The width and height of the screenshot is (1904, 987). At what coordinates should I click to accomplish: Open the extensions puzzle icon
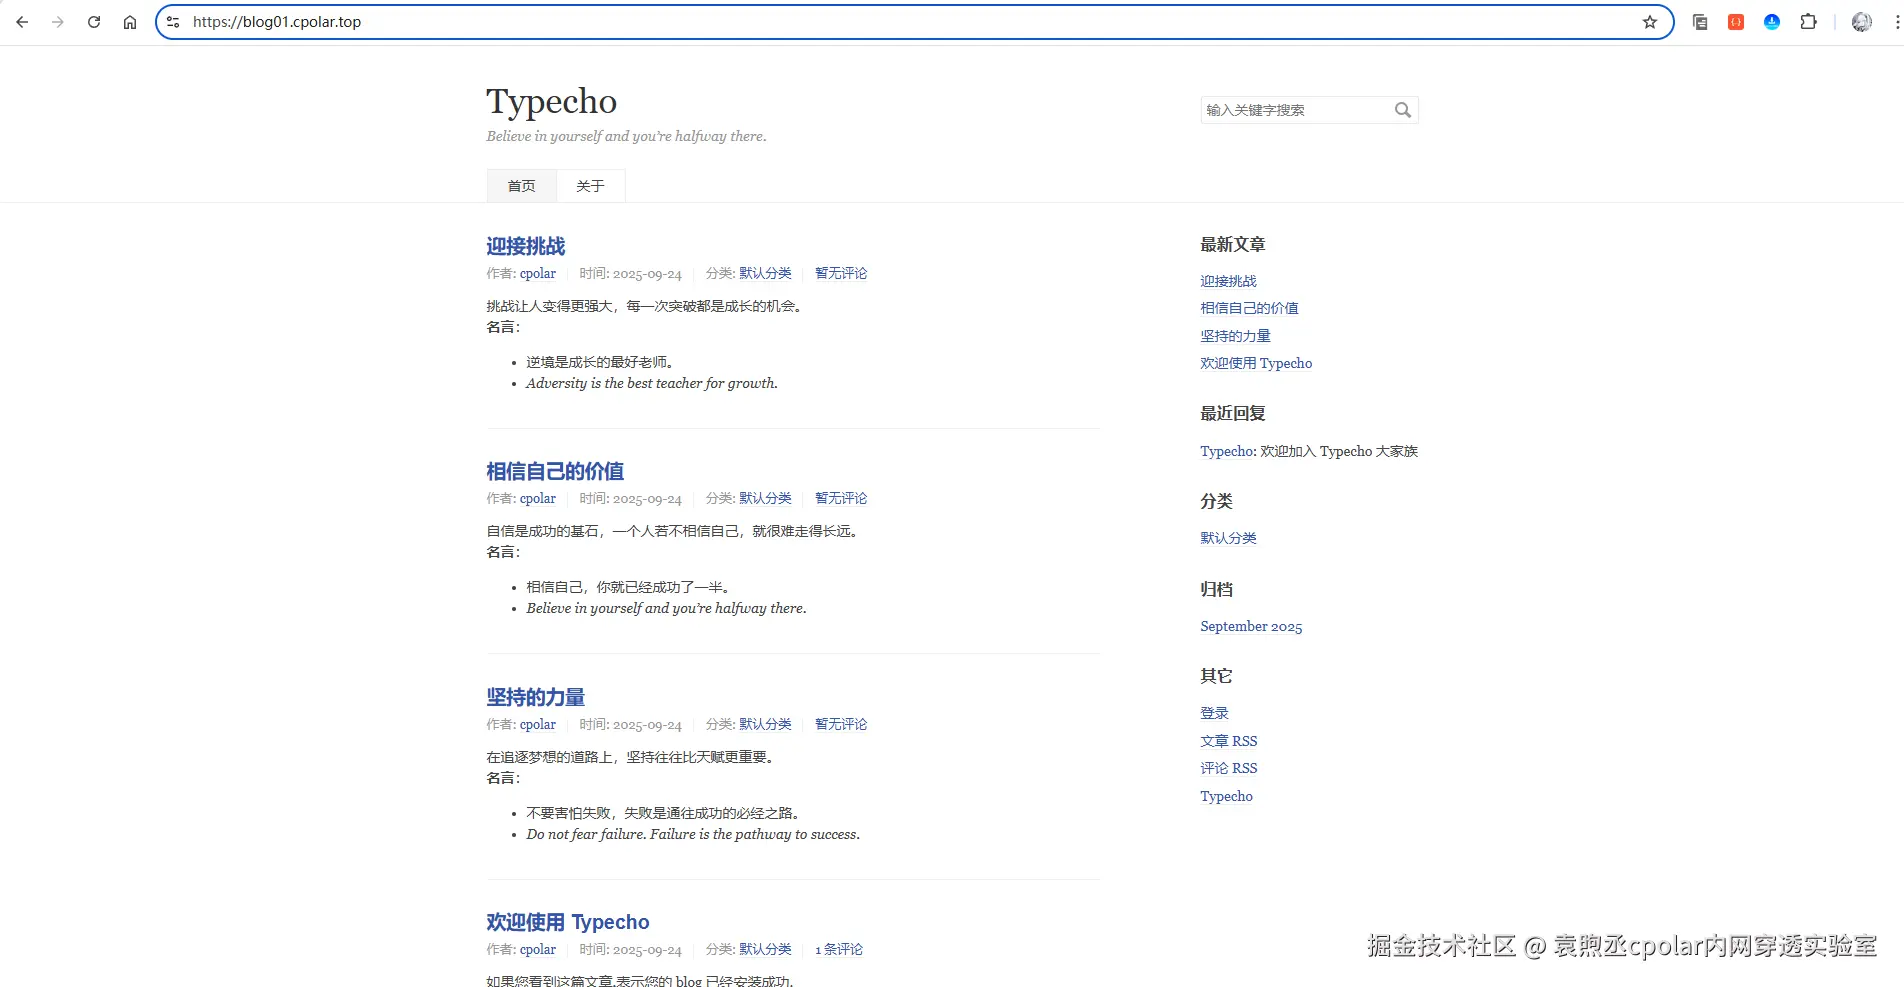pyautogui.click(x=1808, y=22)
